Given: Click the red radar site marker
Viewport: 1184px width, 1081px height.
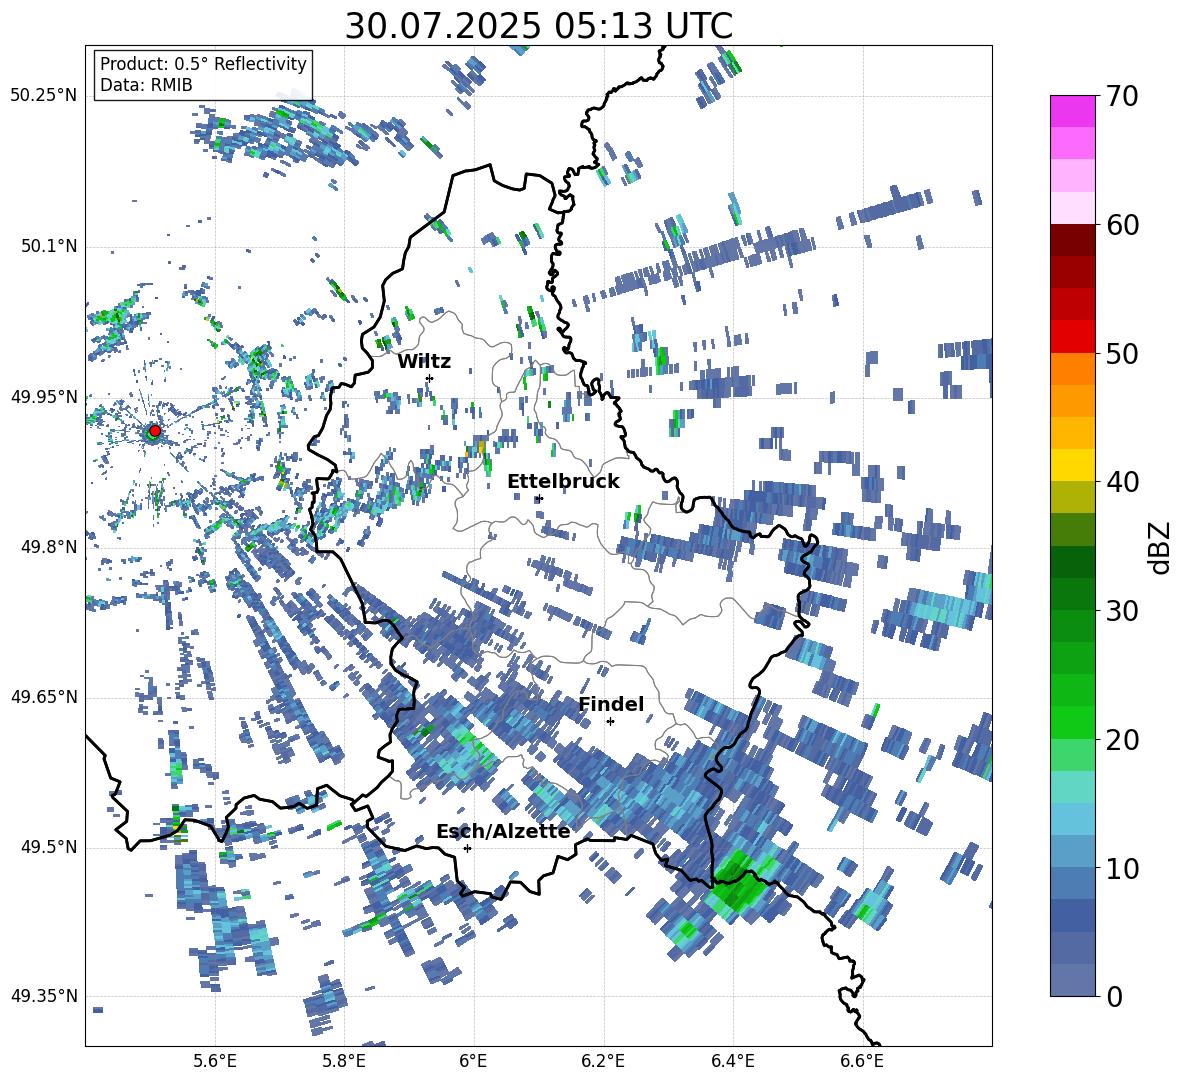Looking at the screenshot, I should point(155,430).
